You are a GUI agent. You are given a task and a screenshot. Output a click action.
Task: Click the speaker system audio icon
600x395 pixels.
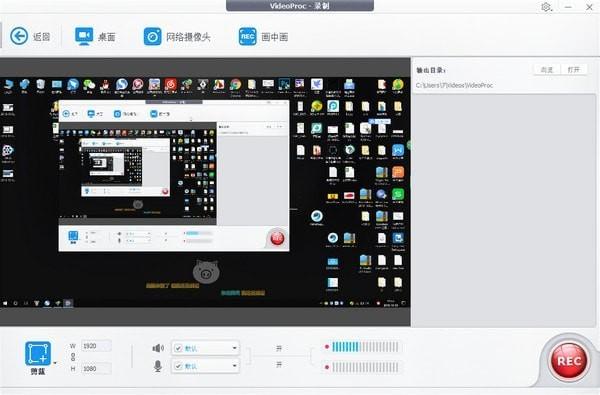tap(158, 348)
